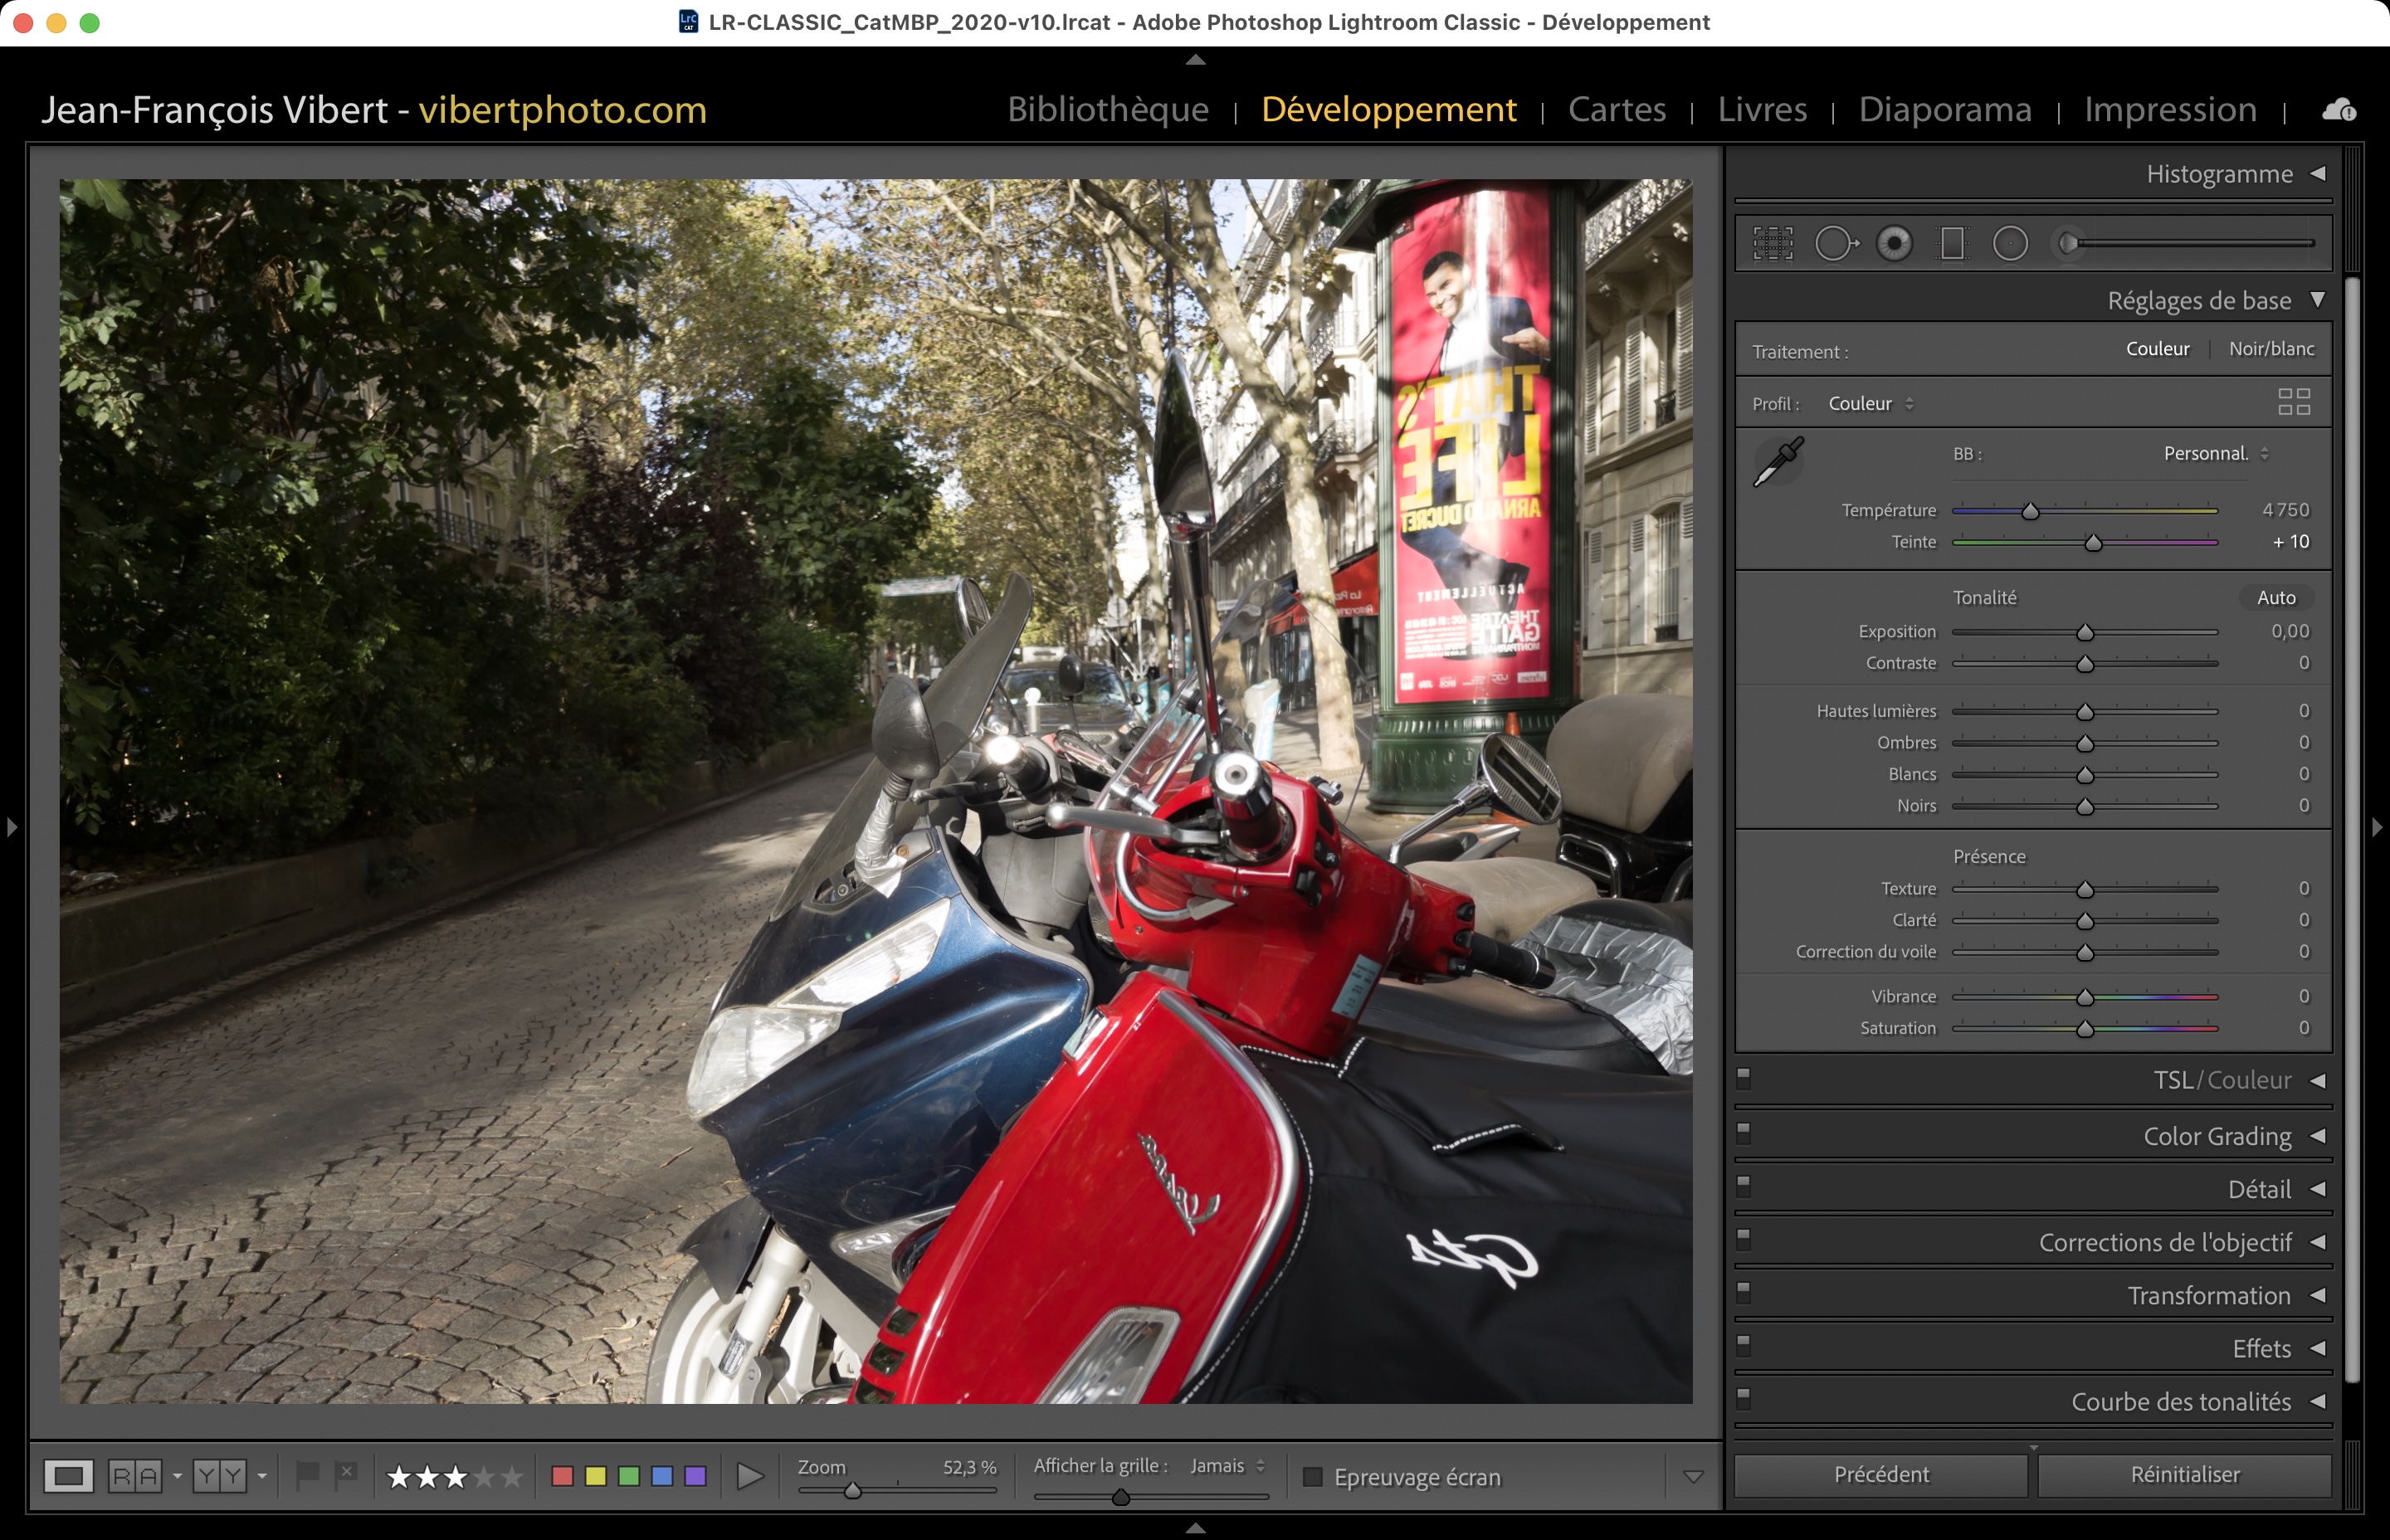Open the Cartes module
This screenshot has height=1540, width=2390.
click(x=1616, y=109)
